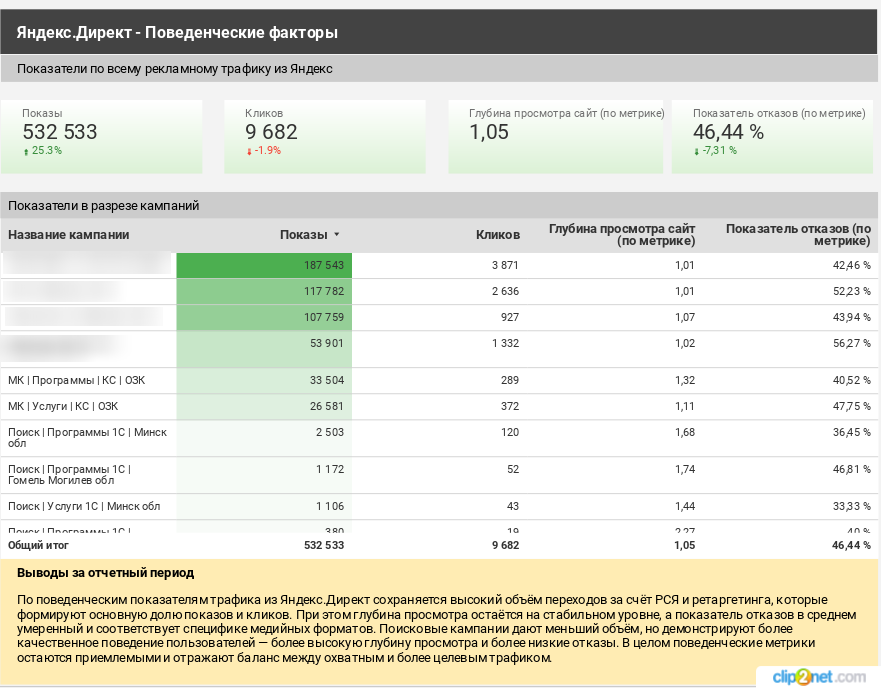Click the sort arrow beside Показы header
This screenshot has height=688, width=881.
(337, 235)
